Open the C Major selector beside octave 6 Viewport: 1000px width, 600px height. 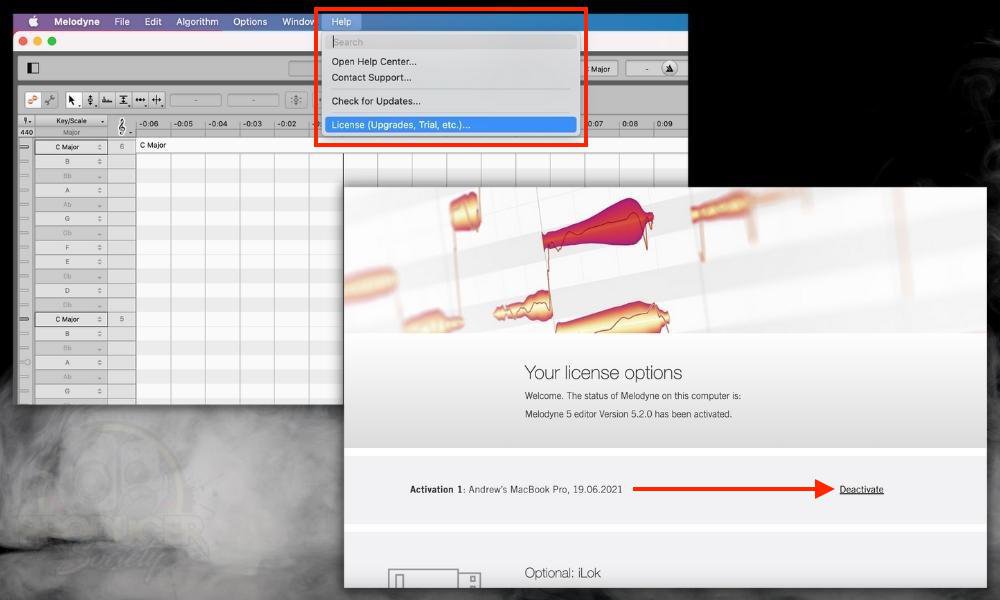click(71, 147)
